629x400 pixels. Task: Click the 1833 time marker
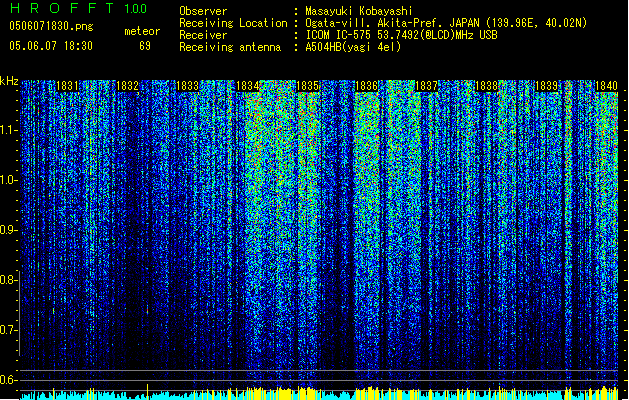[187, 86]
